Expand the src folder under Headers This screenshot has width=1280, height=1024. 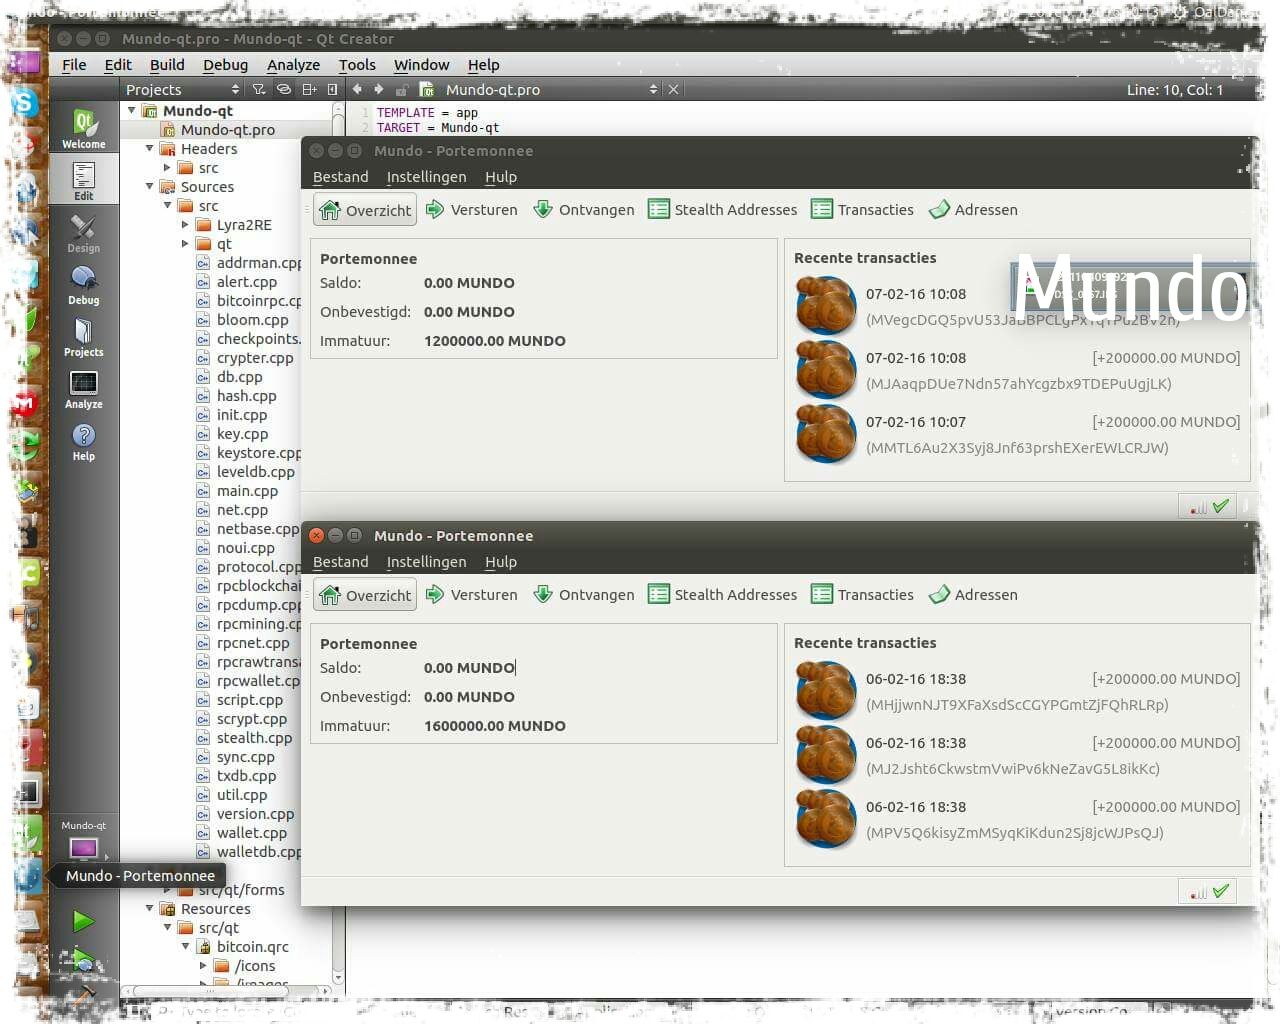pos(167,167)
